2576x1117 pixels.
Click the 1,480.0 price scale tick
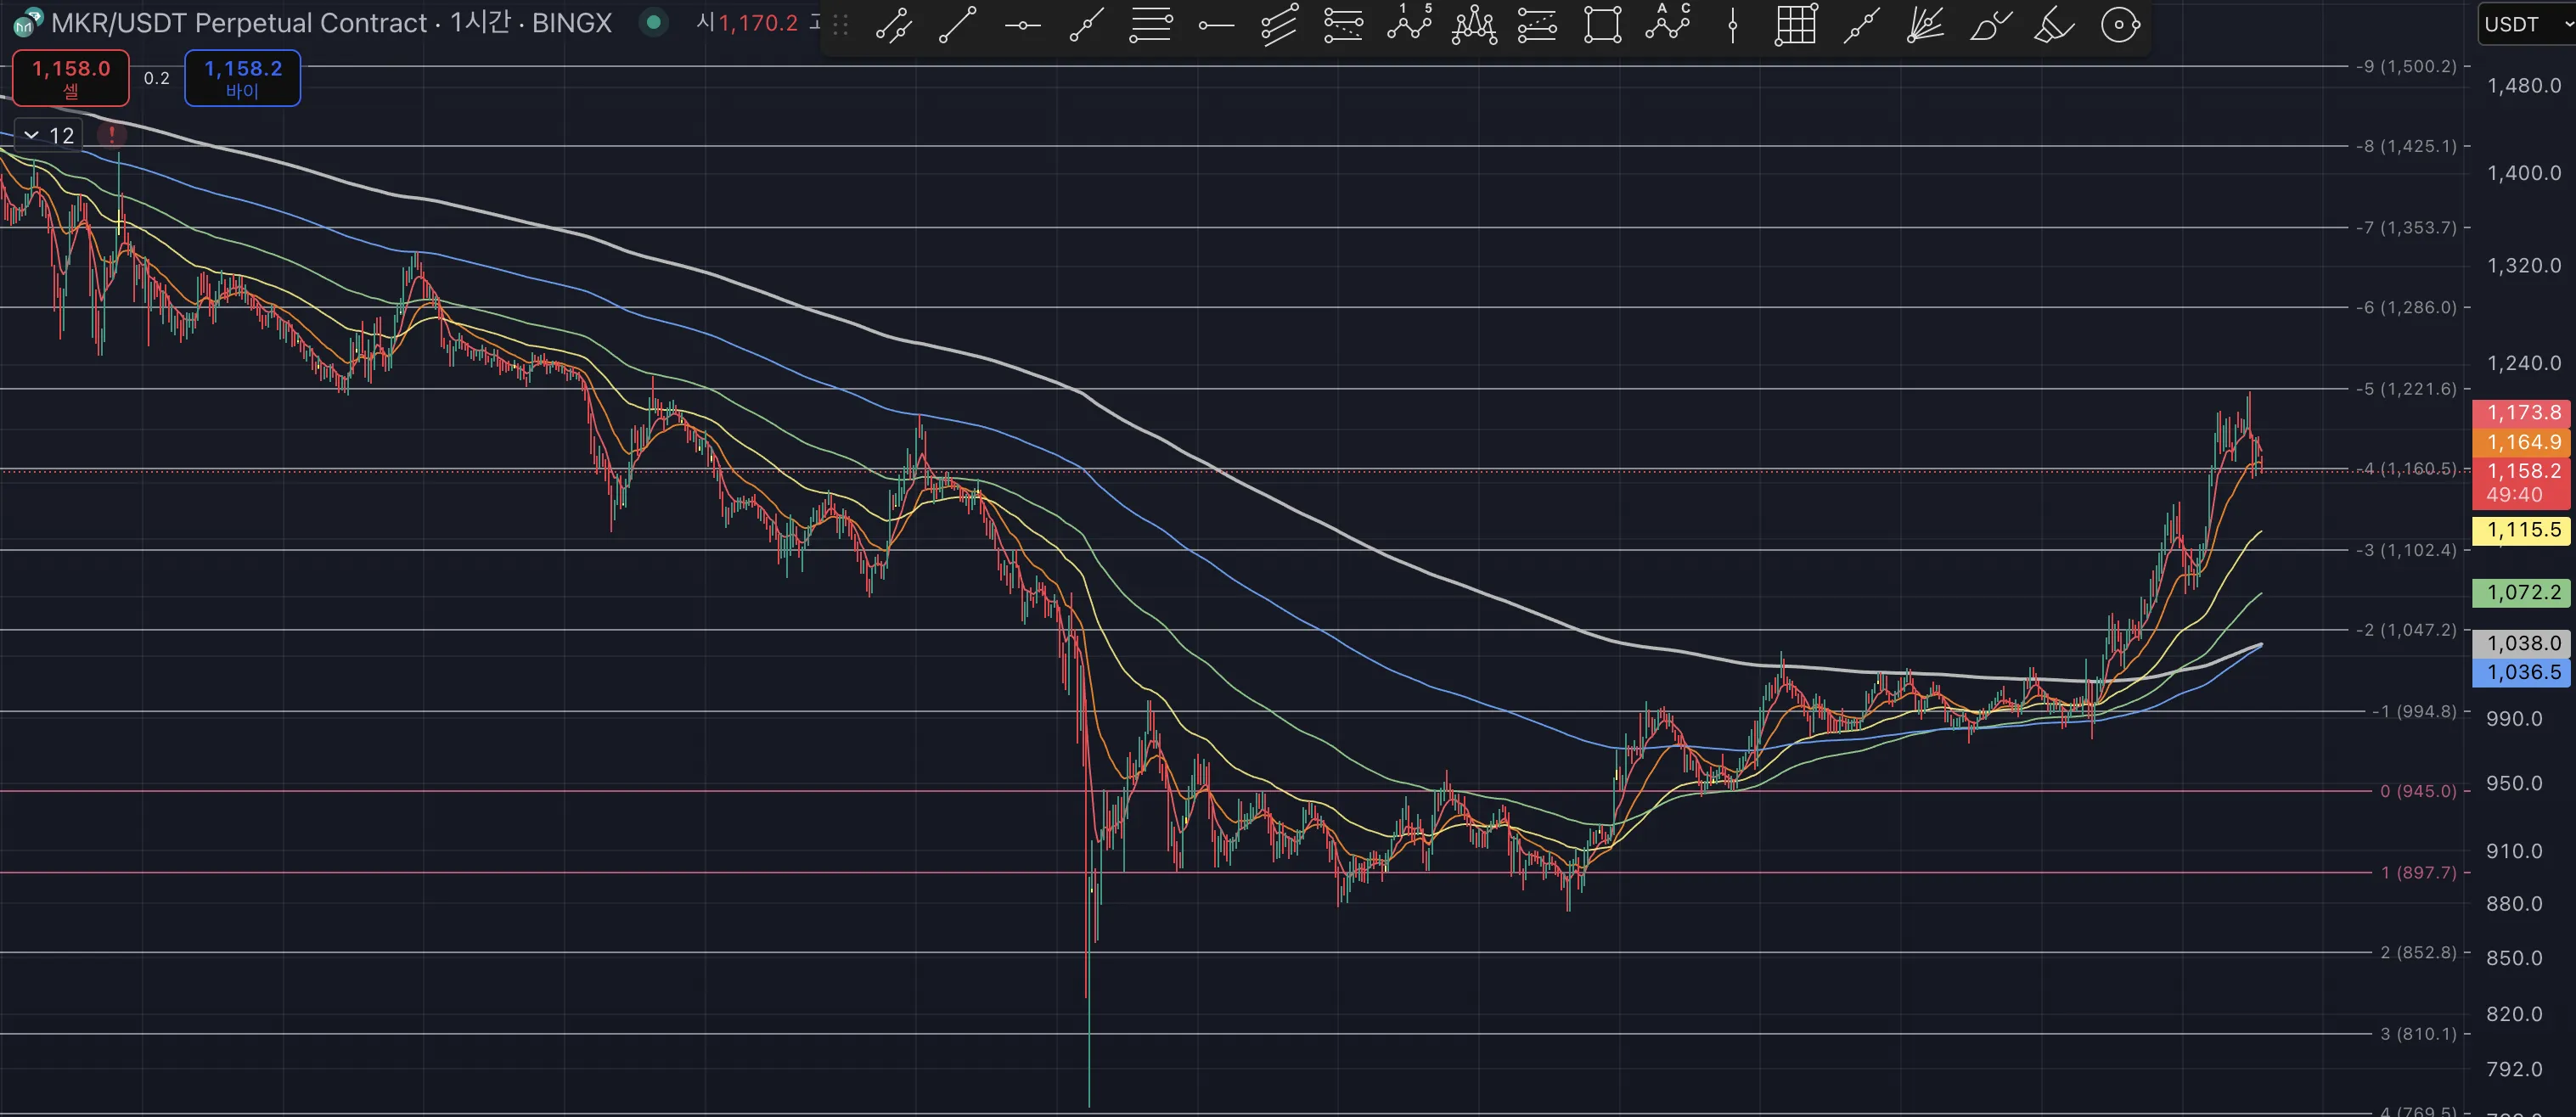pos(2524,86)
